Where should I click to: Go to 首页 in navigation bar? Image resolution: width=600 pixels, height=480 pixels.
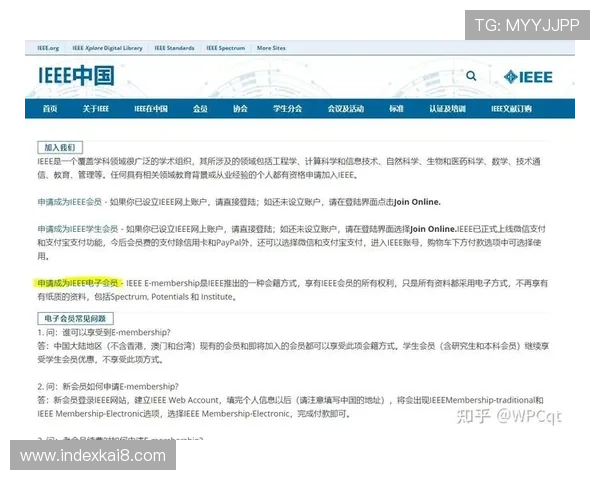(50, 109)
